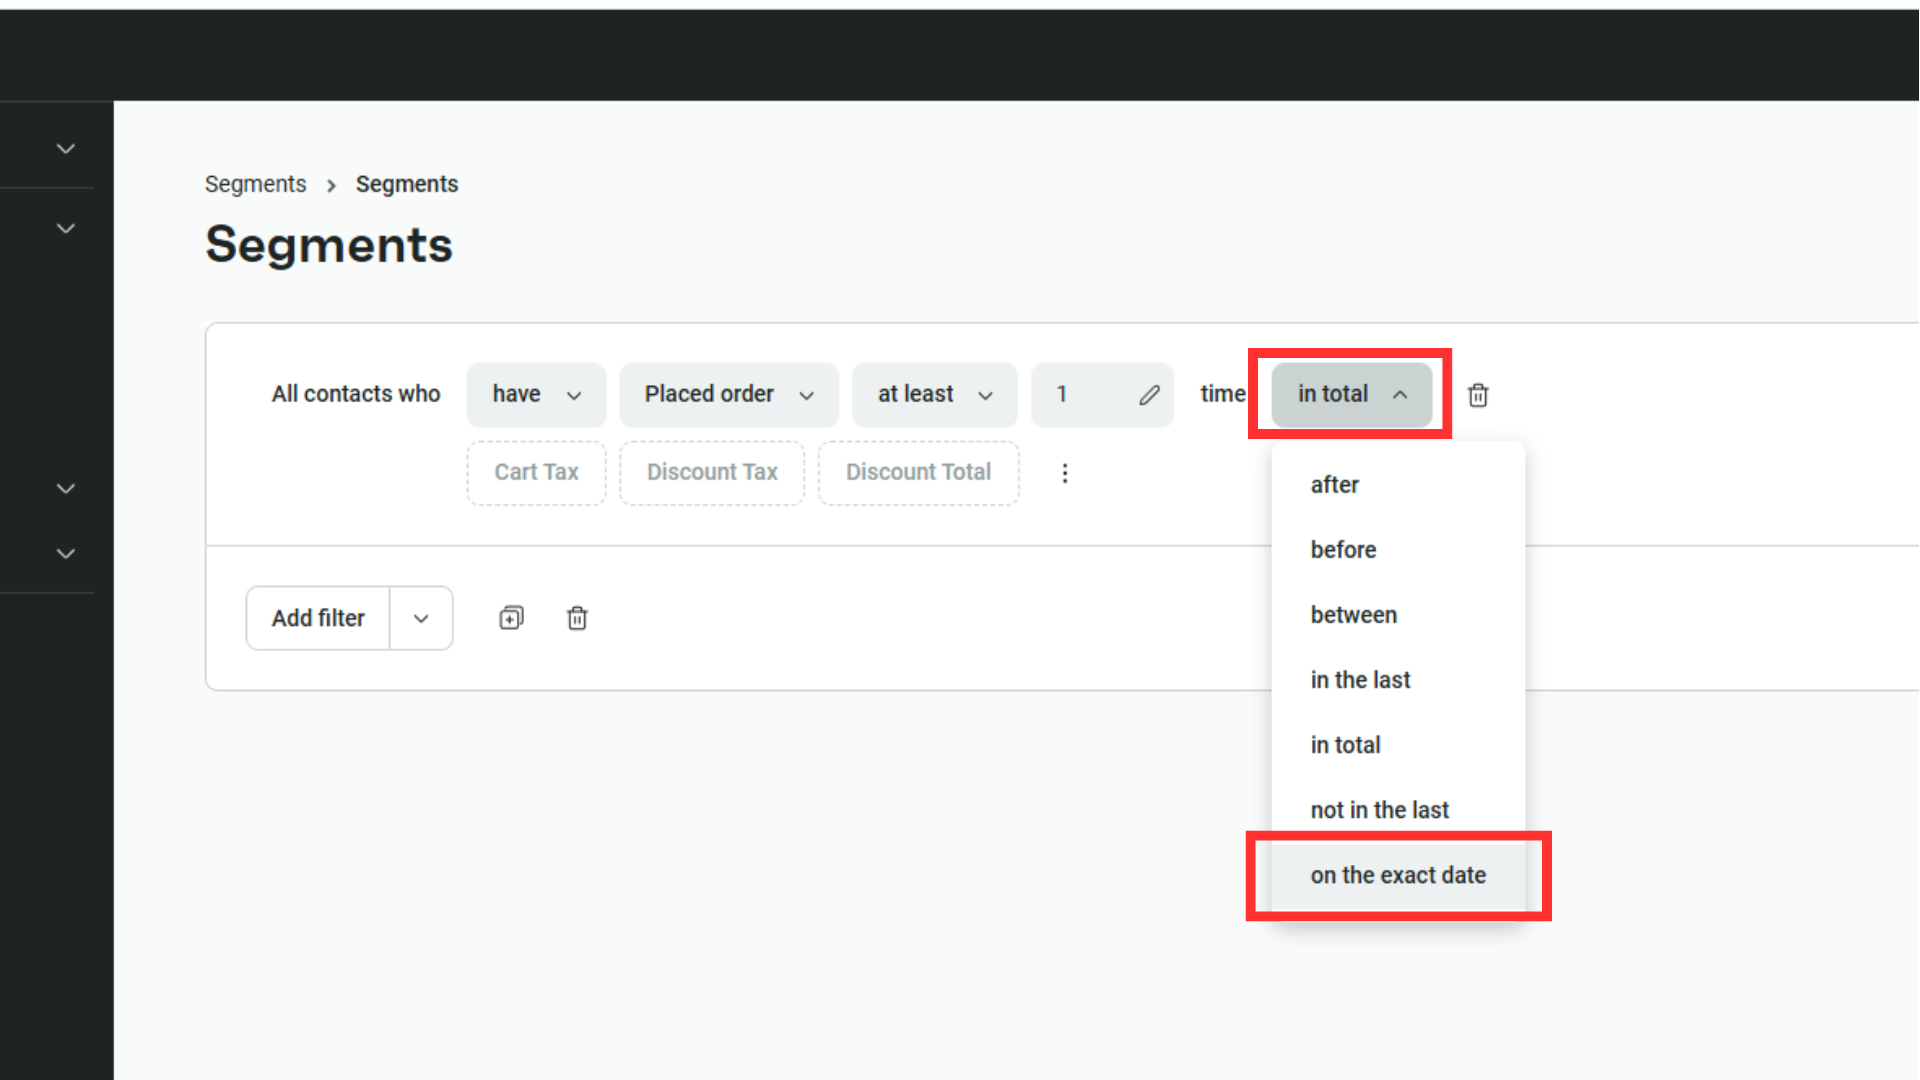Add the Discount Total property filter

[x=918, y=473]
